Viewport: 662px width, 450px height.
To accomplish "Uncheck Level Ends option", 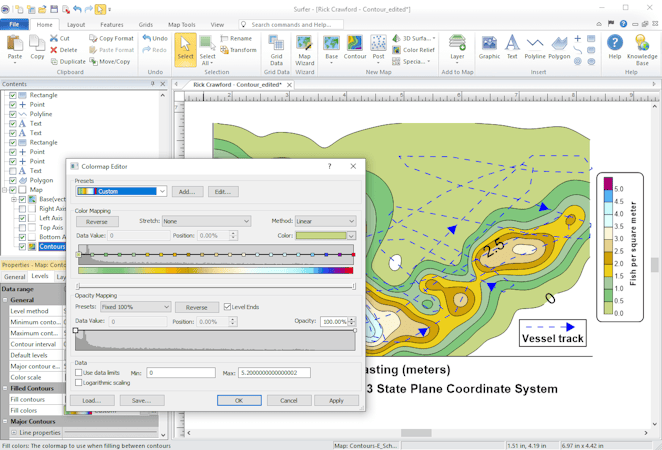I will click(227, 307).
